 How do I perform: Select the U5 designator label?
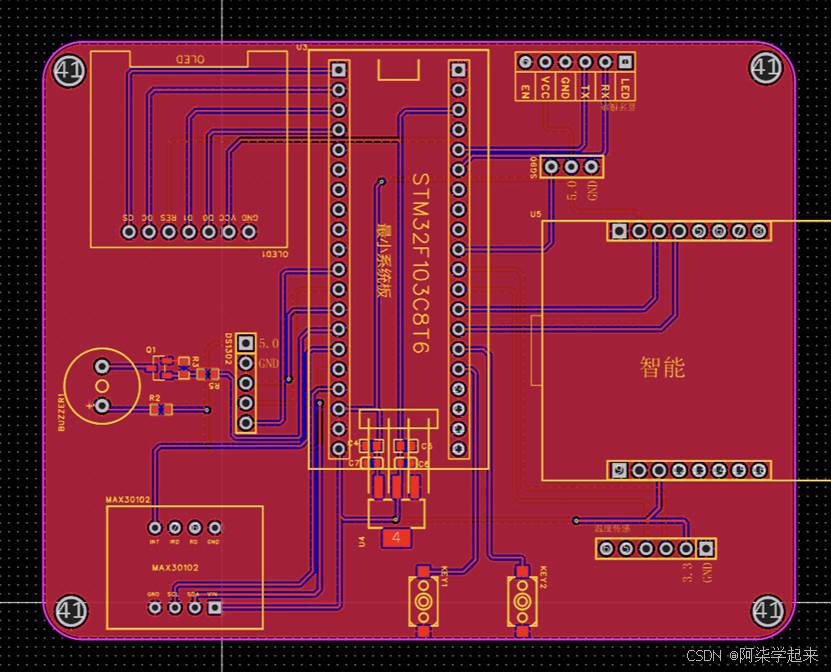coord(536,214)
